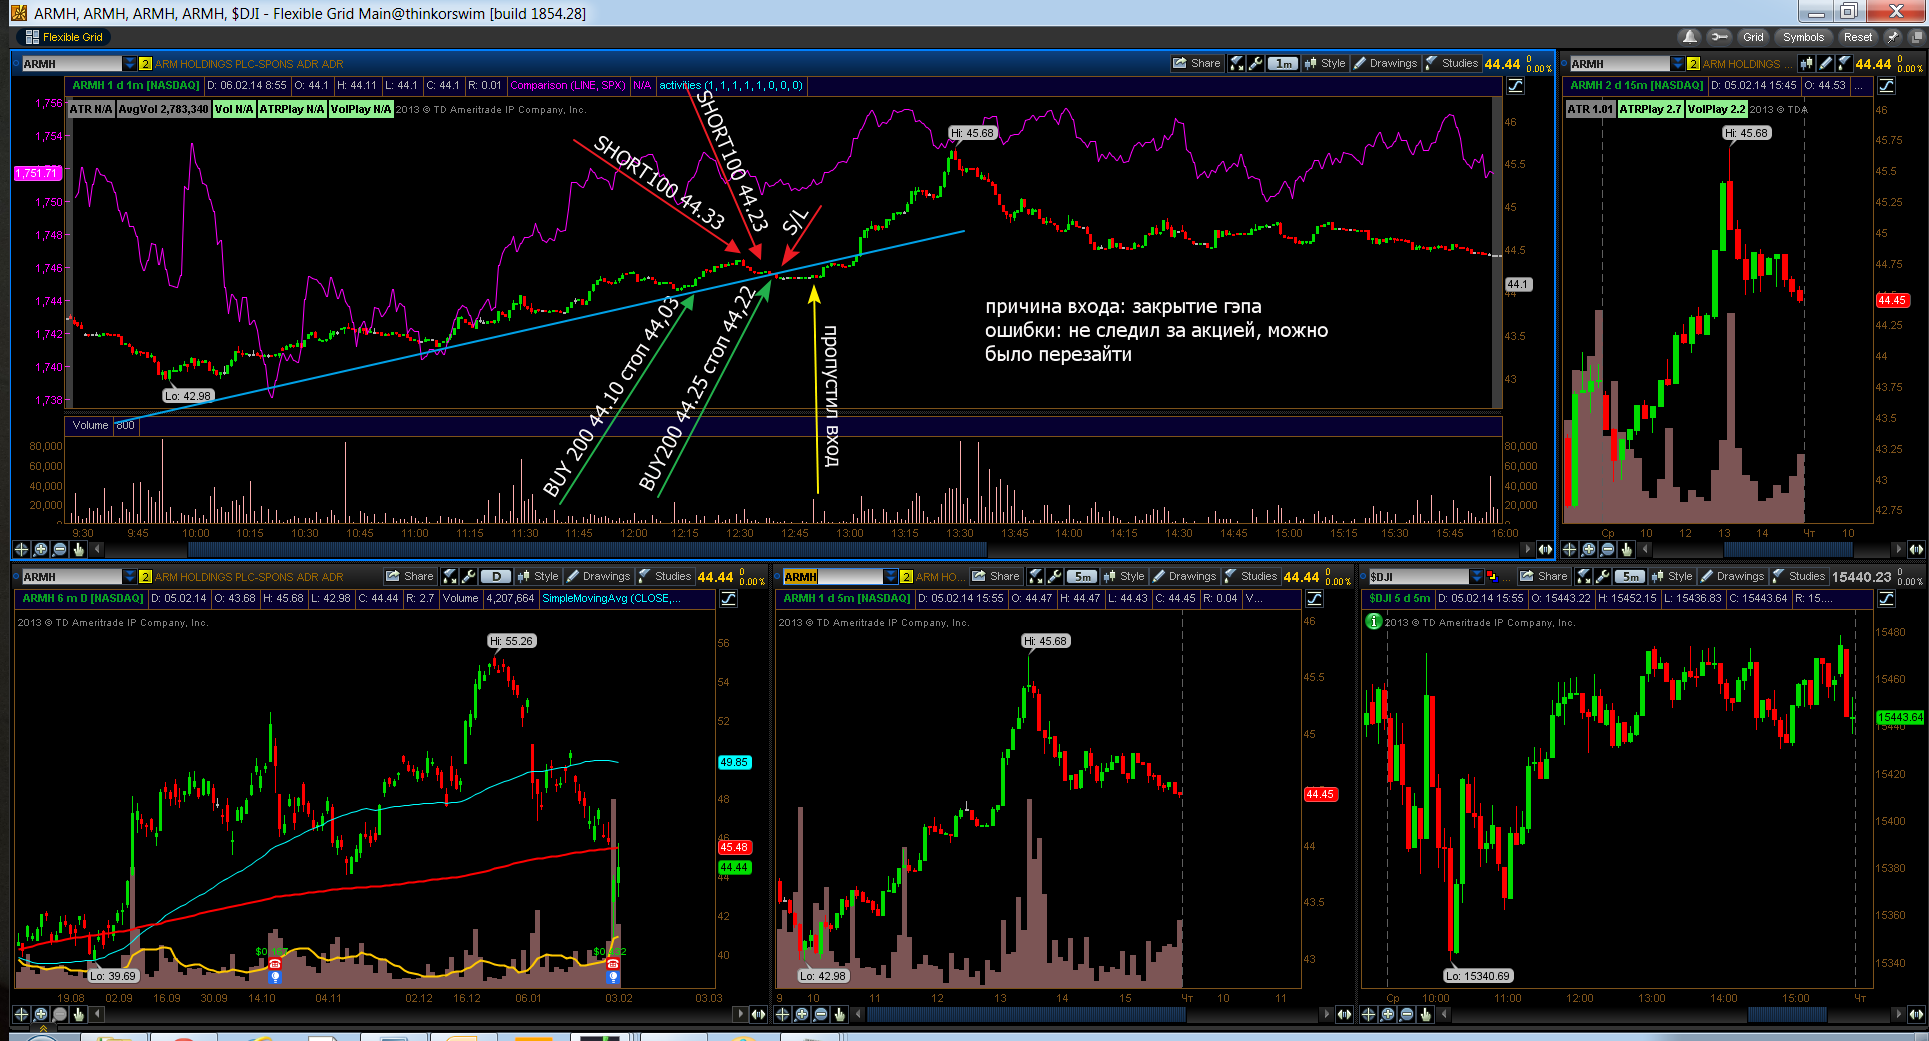Open the Drawings menu in the daily chart toolbar
Viewport: 1929px width, 1041px height.
click(598, 576)
